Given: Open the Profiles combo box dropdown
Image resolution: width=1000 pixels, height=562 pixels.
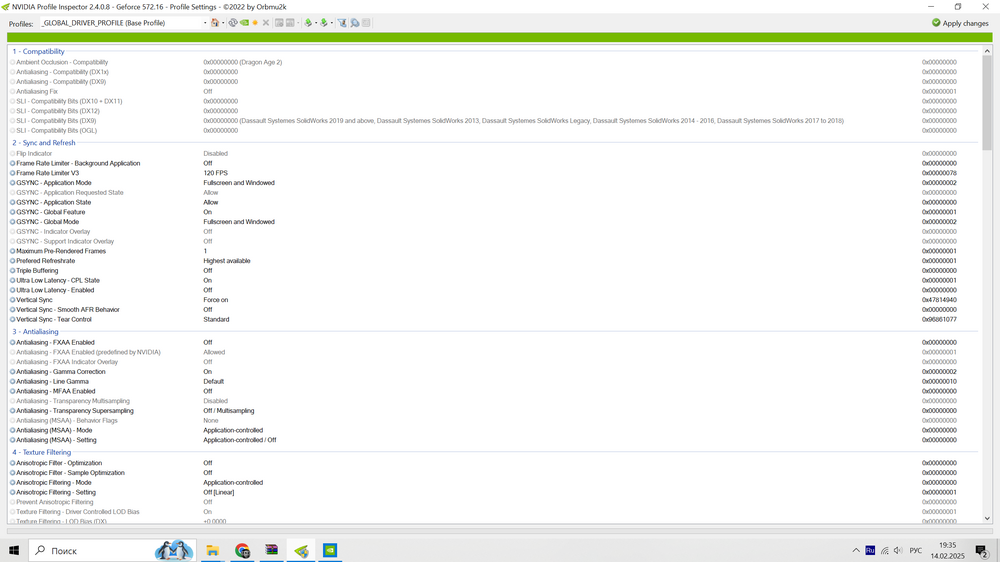Looking at the screenshot, I should (205, 23).
